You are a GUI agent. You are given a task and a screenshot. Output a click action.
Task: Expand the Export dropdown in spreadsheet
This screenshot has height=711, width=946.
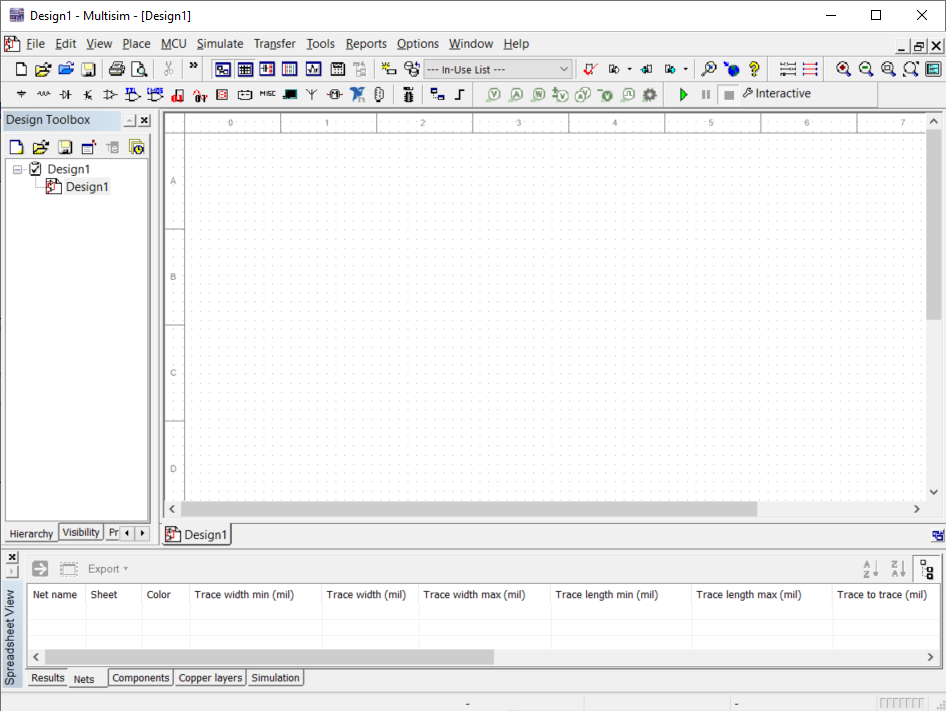point(108,569)
